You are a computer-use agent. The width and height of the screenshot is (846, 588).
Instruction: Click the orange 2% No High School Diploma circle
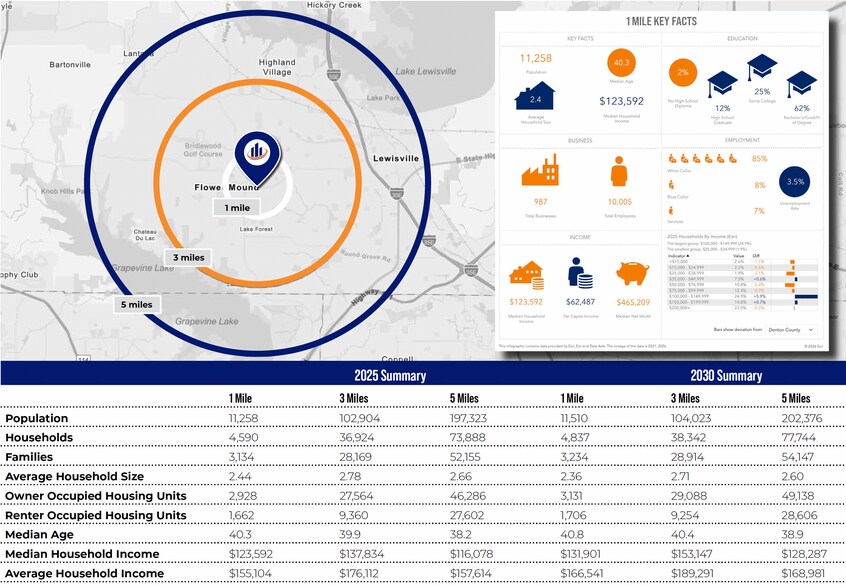pos(683,72)
